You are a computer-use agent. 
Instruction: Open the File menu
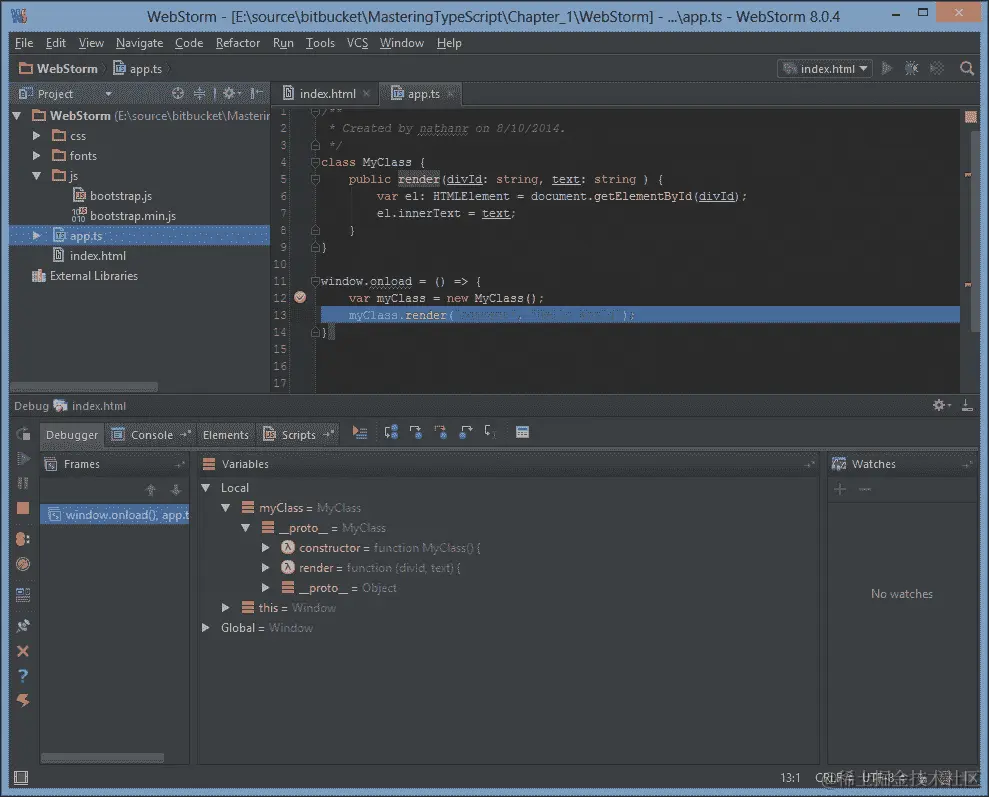click(23, 43)
